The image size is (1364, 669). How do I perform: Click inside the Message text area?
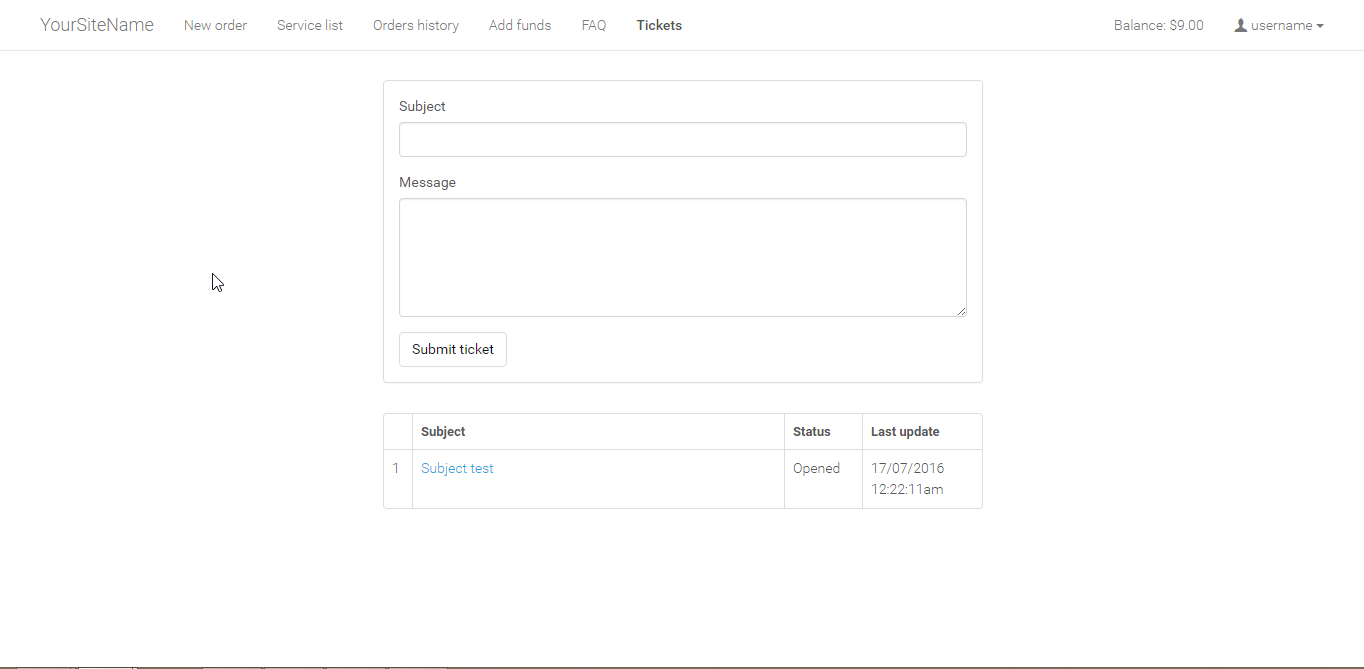[682, 257]
